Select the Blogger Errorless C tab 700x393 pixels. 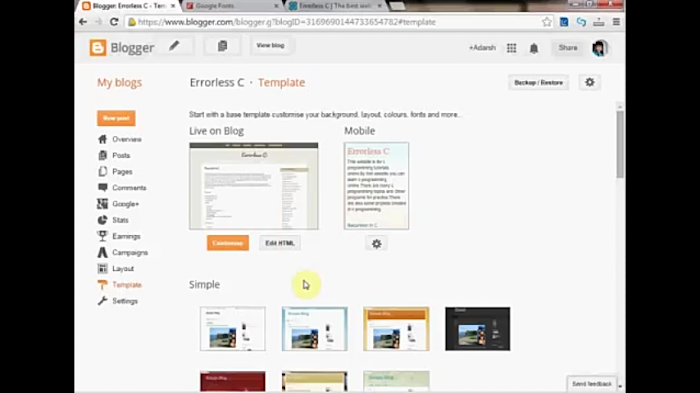[x=129, y=6]
